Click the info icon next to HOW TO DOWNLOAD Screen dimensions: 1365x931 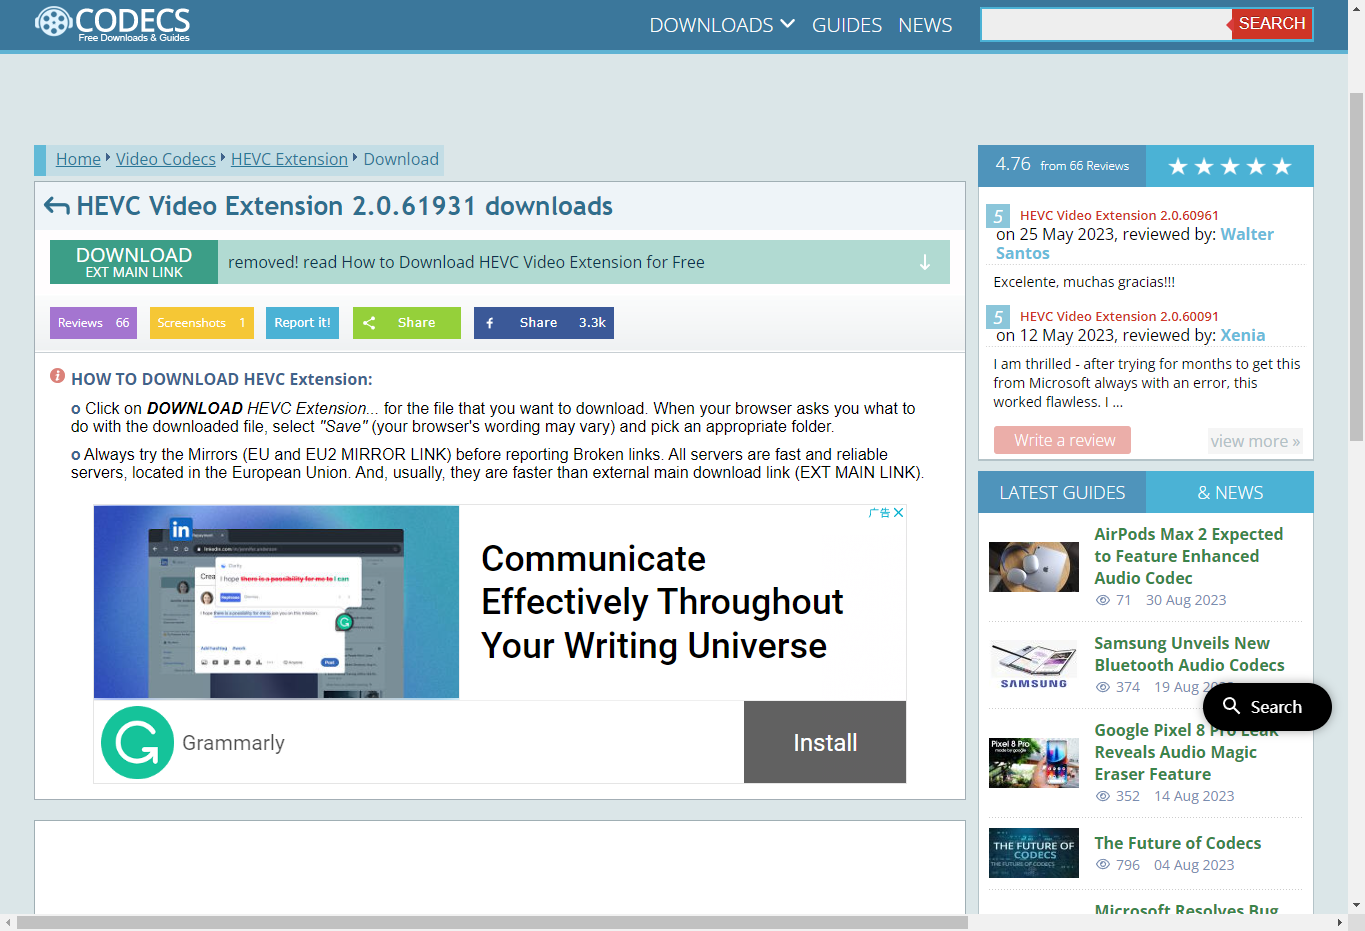point(58,377)
